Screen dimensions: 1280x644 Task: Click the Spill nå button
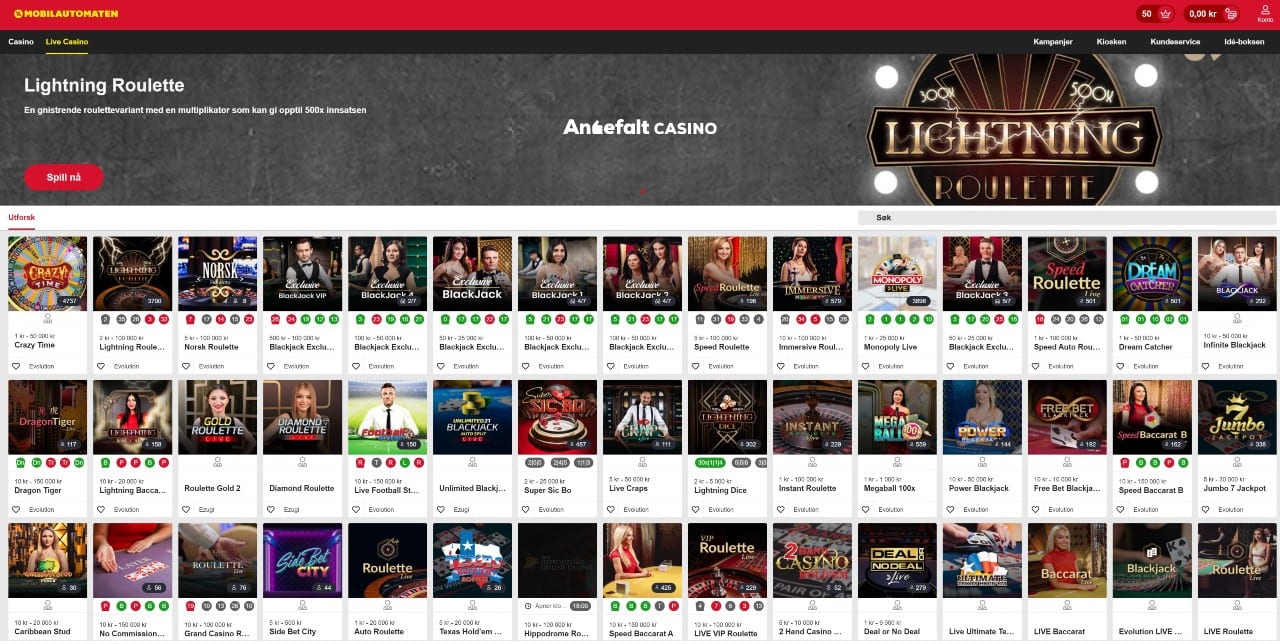tap(64, 177)
